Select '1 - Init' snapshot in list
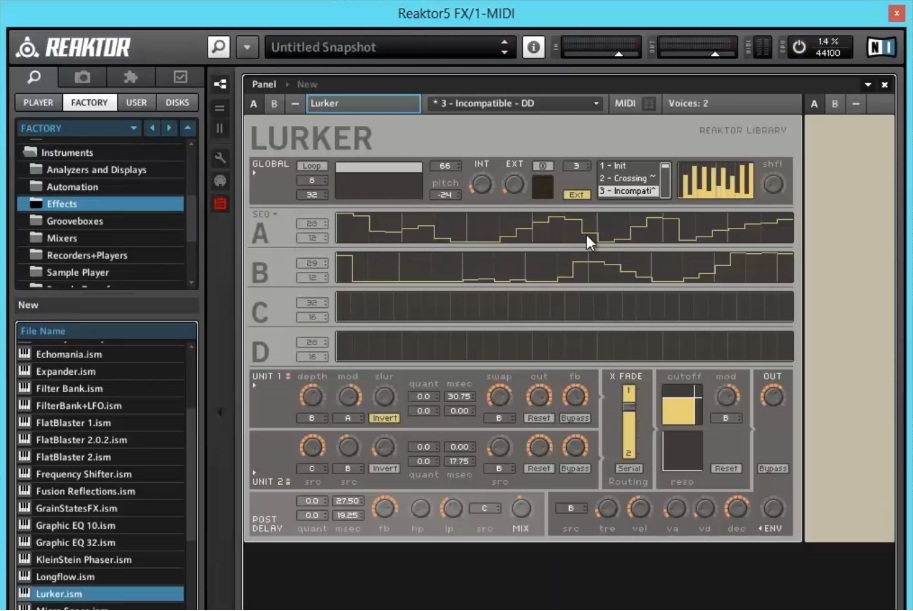Viewport: 913px width, 611px height. [x=628, y=166]
